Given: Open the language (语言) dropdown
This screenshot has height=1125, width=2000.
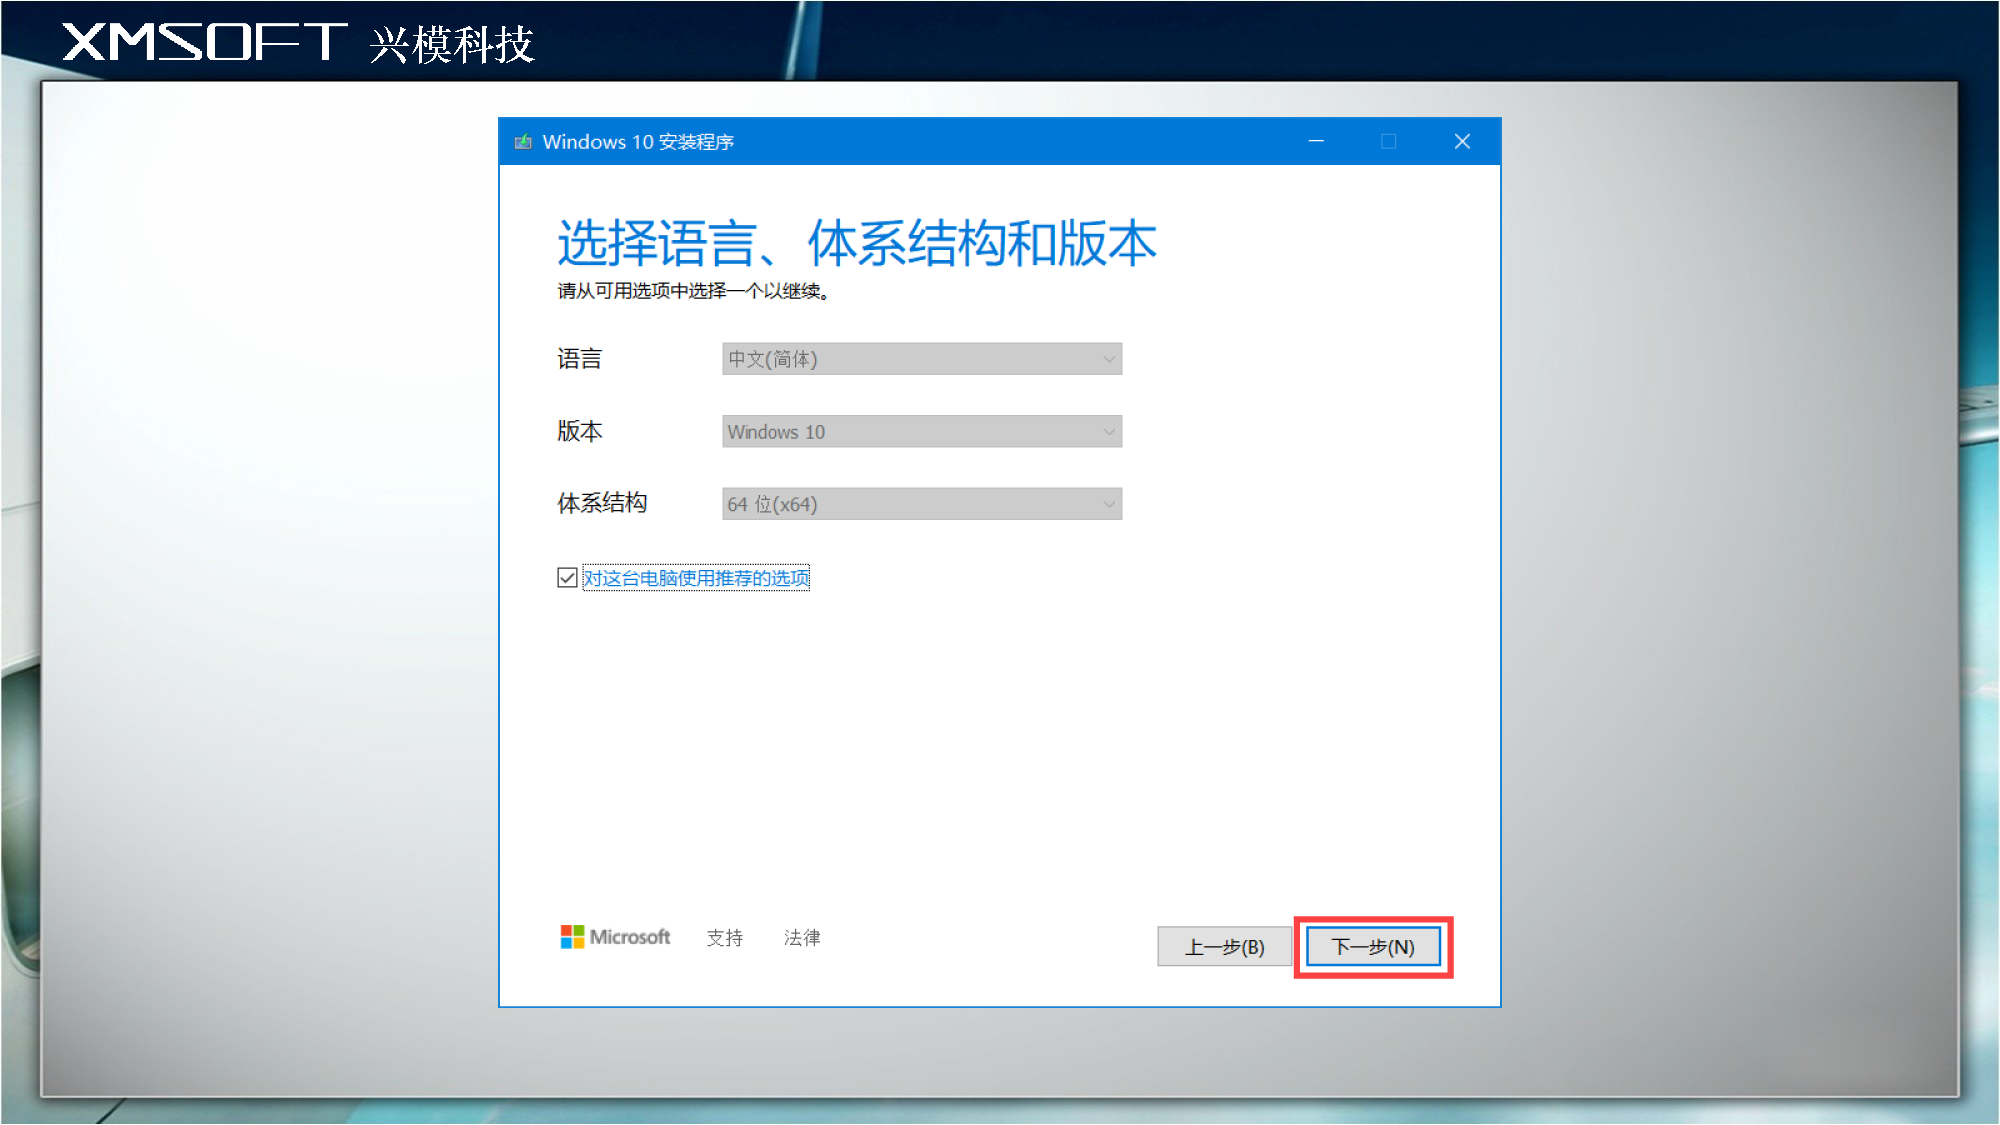Looking at the screenshot, I should click(922, 359).
